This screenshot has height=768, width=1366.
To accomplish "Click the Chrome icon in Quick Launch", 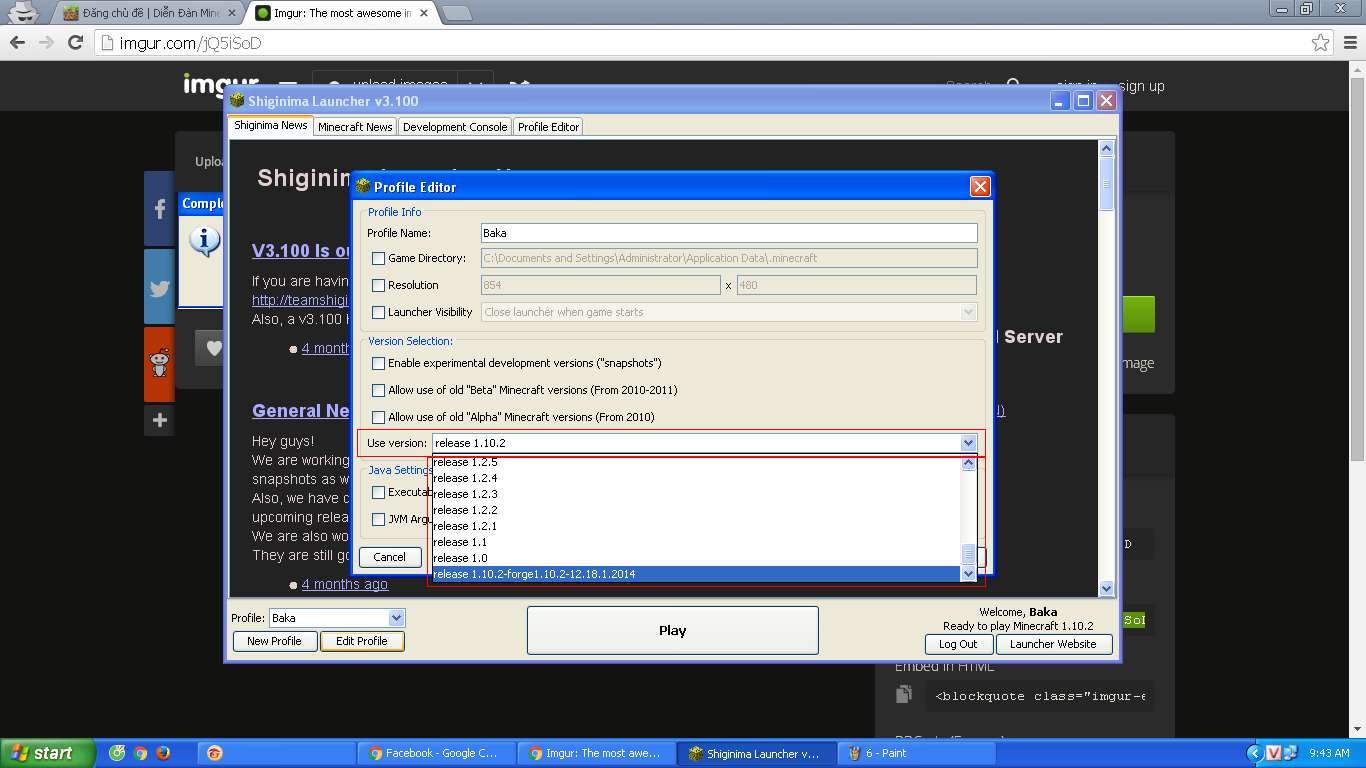I will coord(140,753).
